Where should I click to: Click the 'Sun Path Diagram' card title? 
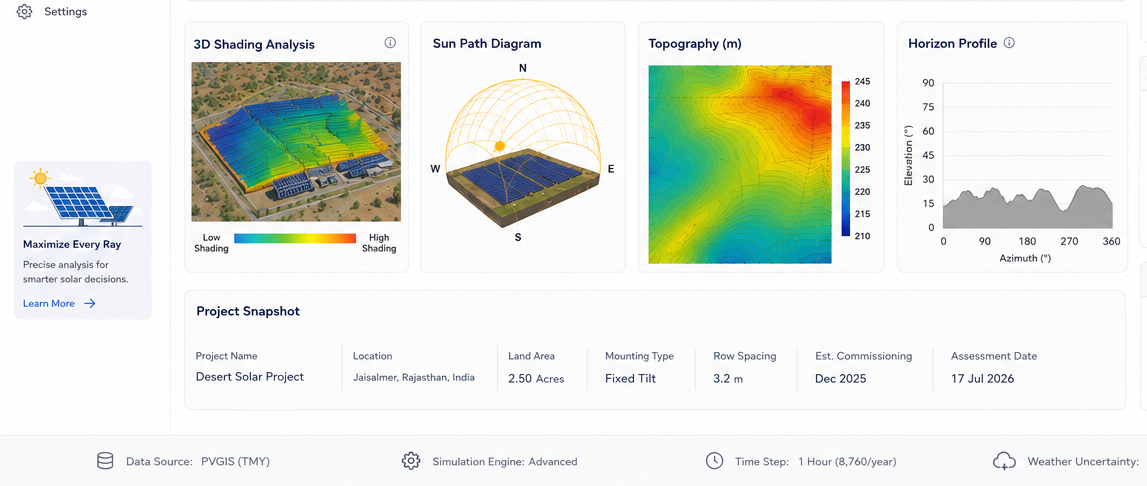pyautogui.click(x=487, y=44)
